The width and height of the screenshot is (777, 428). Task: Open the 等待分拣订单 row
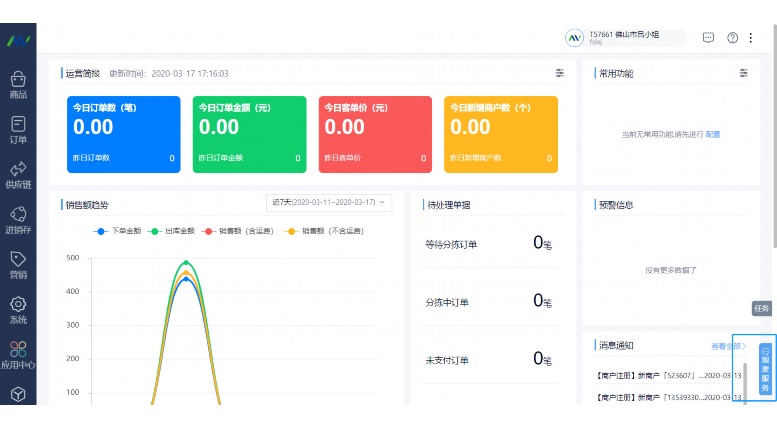click(490, 244)
